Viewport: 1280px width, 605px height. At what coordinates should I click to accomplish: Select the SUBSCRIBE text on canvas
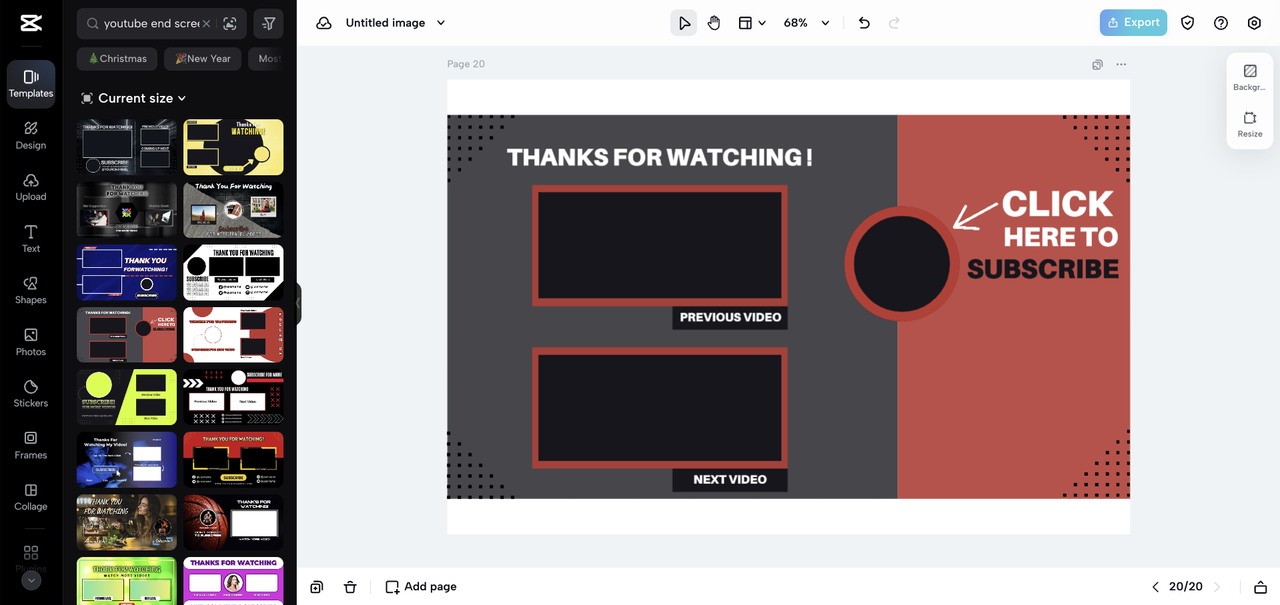pos(1043,268)
